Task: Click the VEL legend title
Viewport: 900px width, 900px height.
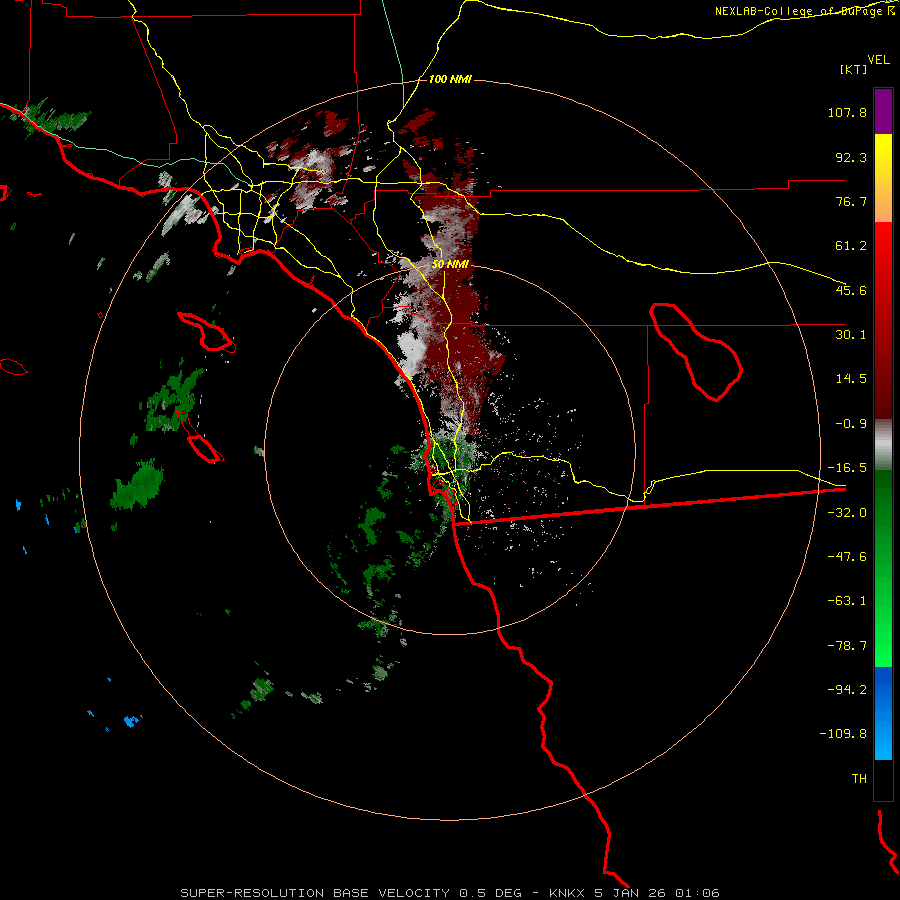Action: (x=878, y=60)
